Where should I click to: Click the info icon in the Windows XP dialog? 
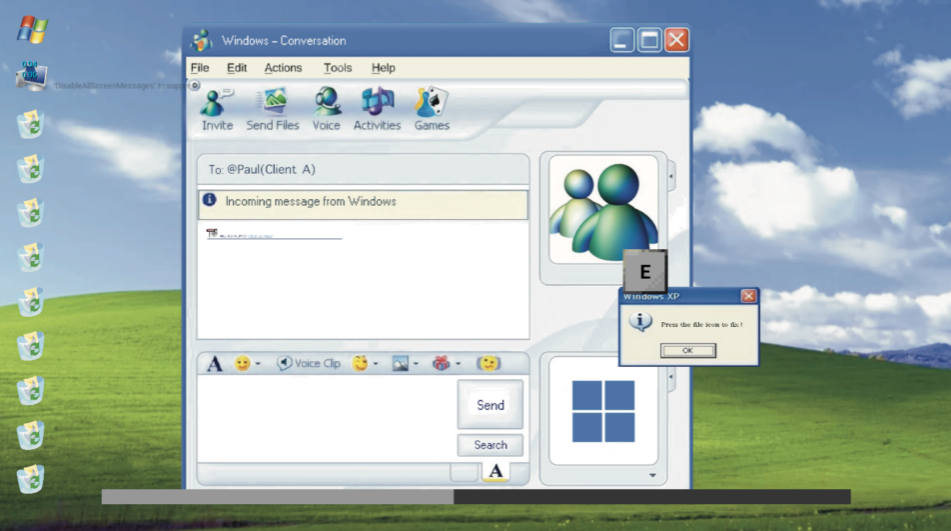pos(640,322)
